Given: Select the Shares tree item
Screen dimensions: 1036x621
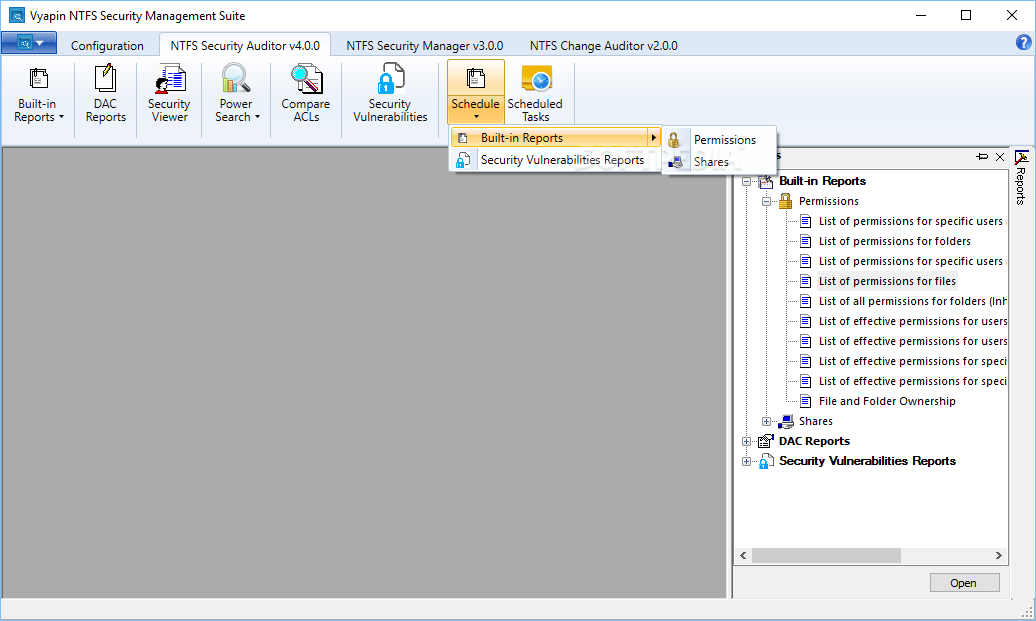Looking at the screenshot, I should tap(815, 421).
